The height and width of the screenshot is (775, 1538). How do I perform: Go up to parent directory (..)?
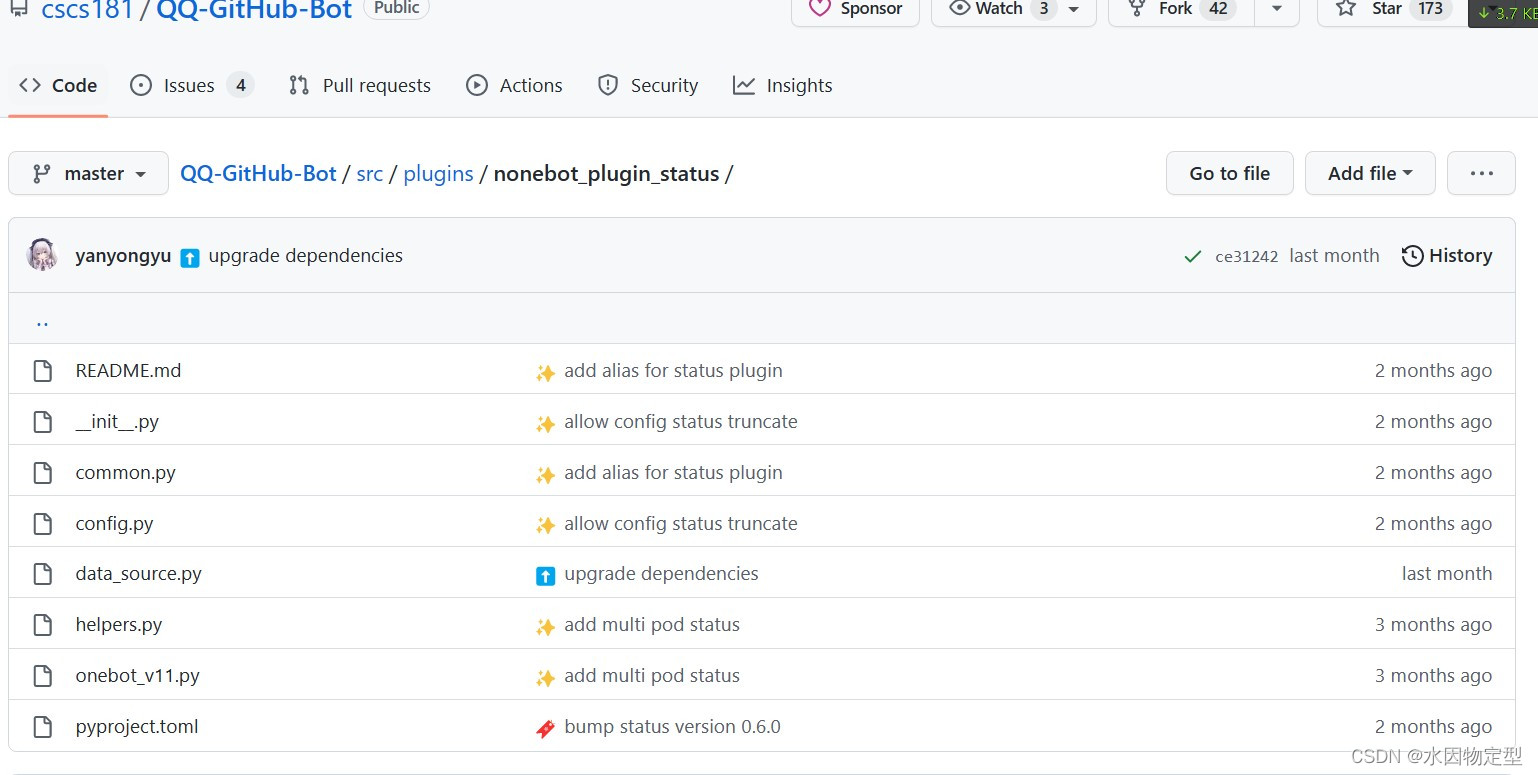point(42,322)
